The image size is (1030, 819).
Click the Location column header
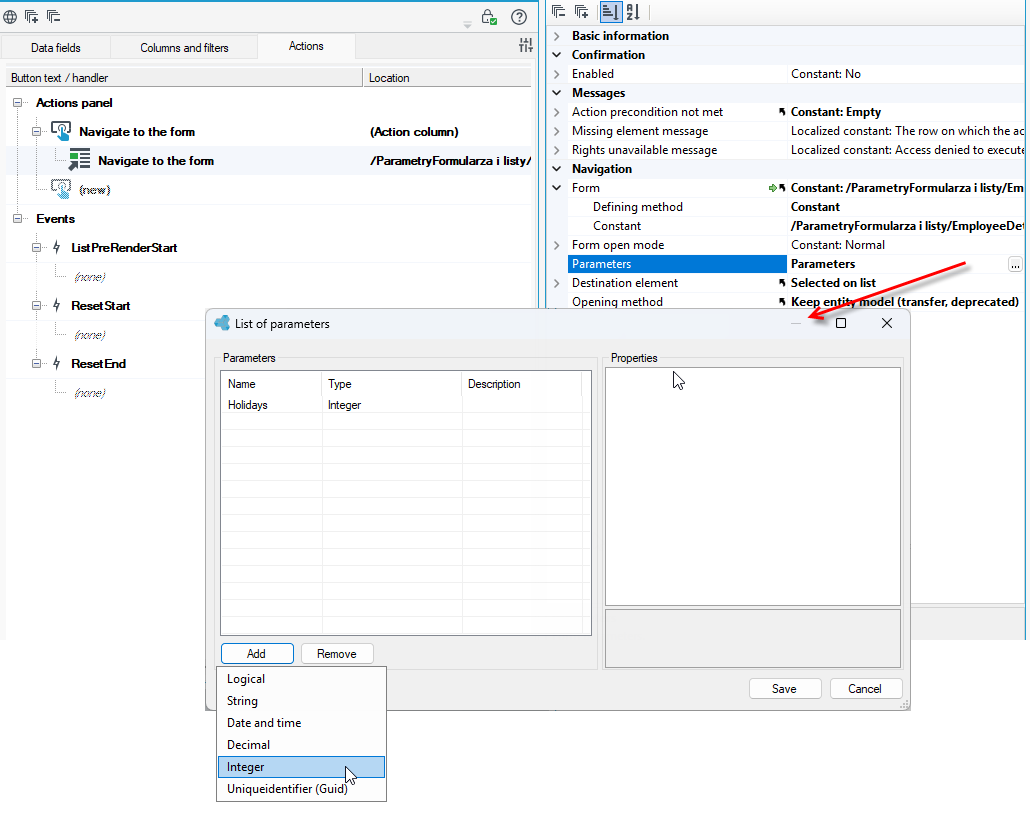[447, 77]
